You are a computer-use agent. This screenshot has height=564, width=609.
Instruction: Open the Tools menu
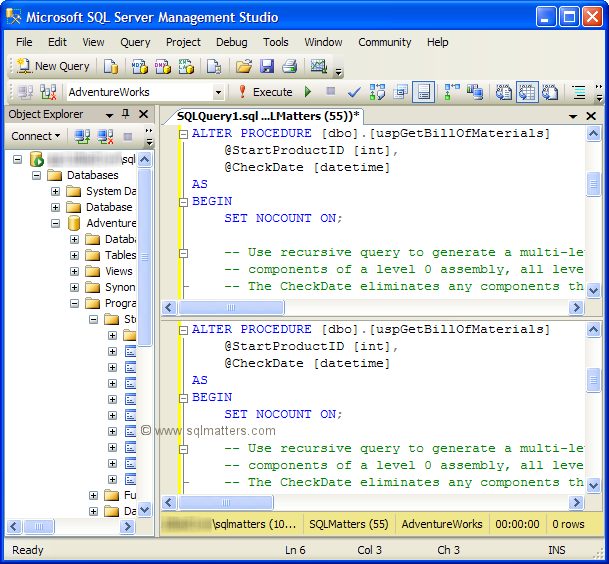click(x=276, y=42)
